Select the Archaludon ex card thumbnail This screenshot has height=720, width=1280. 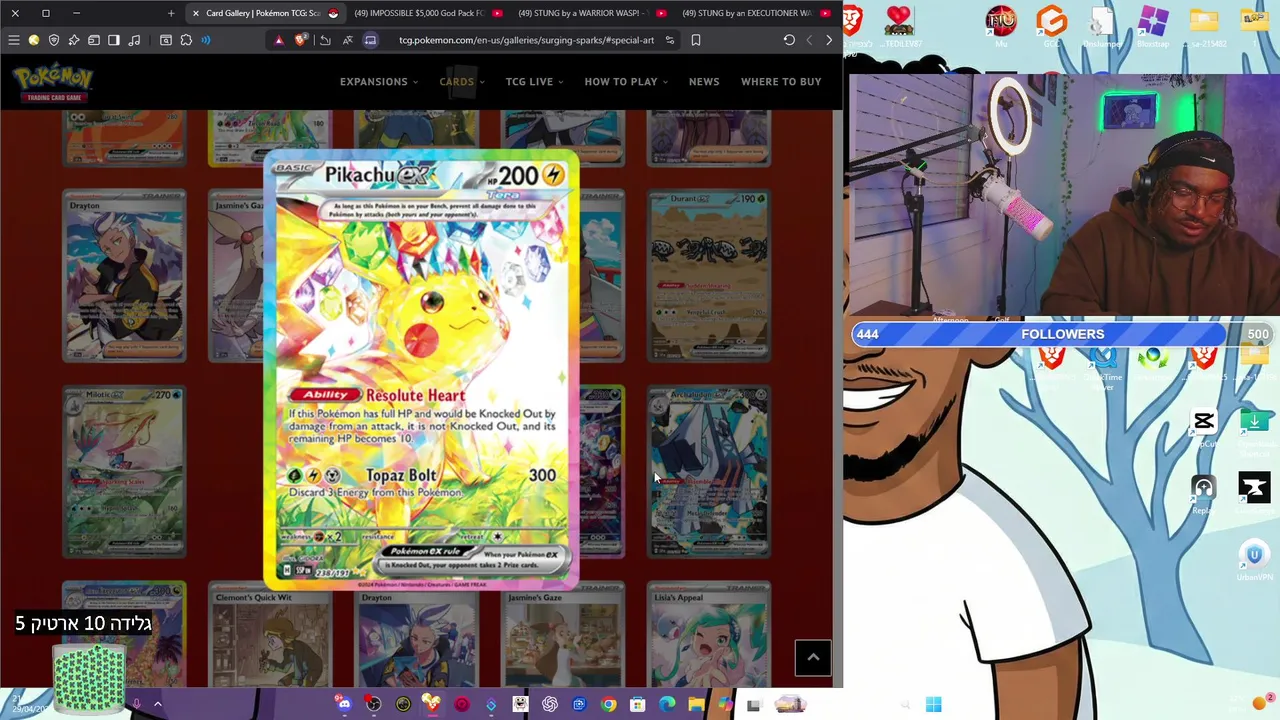pos(709,472)
